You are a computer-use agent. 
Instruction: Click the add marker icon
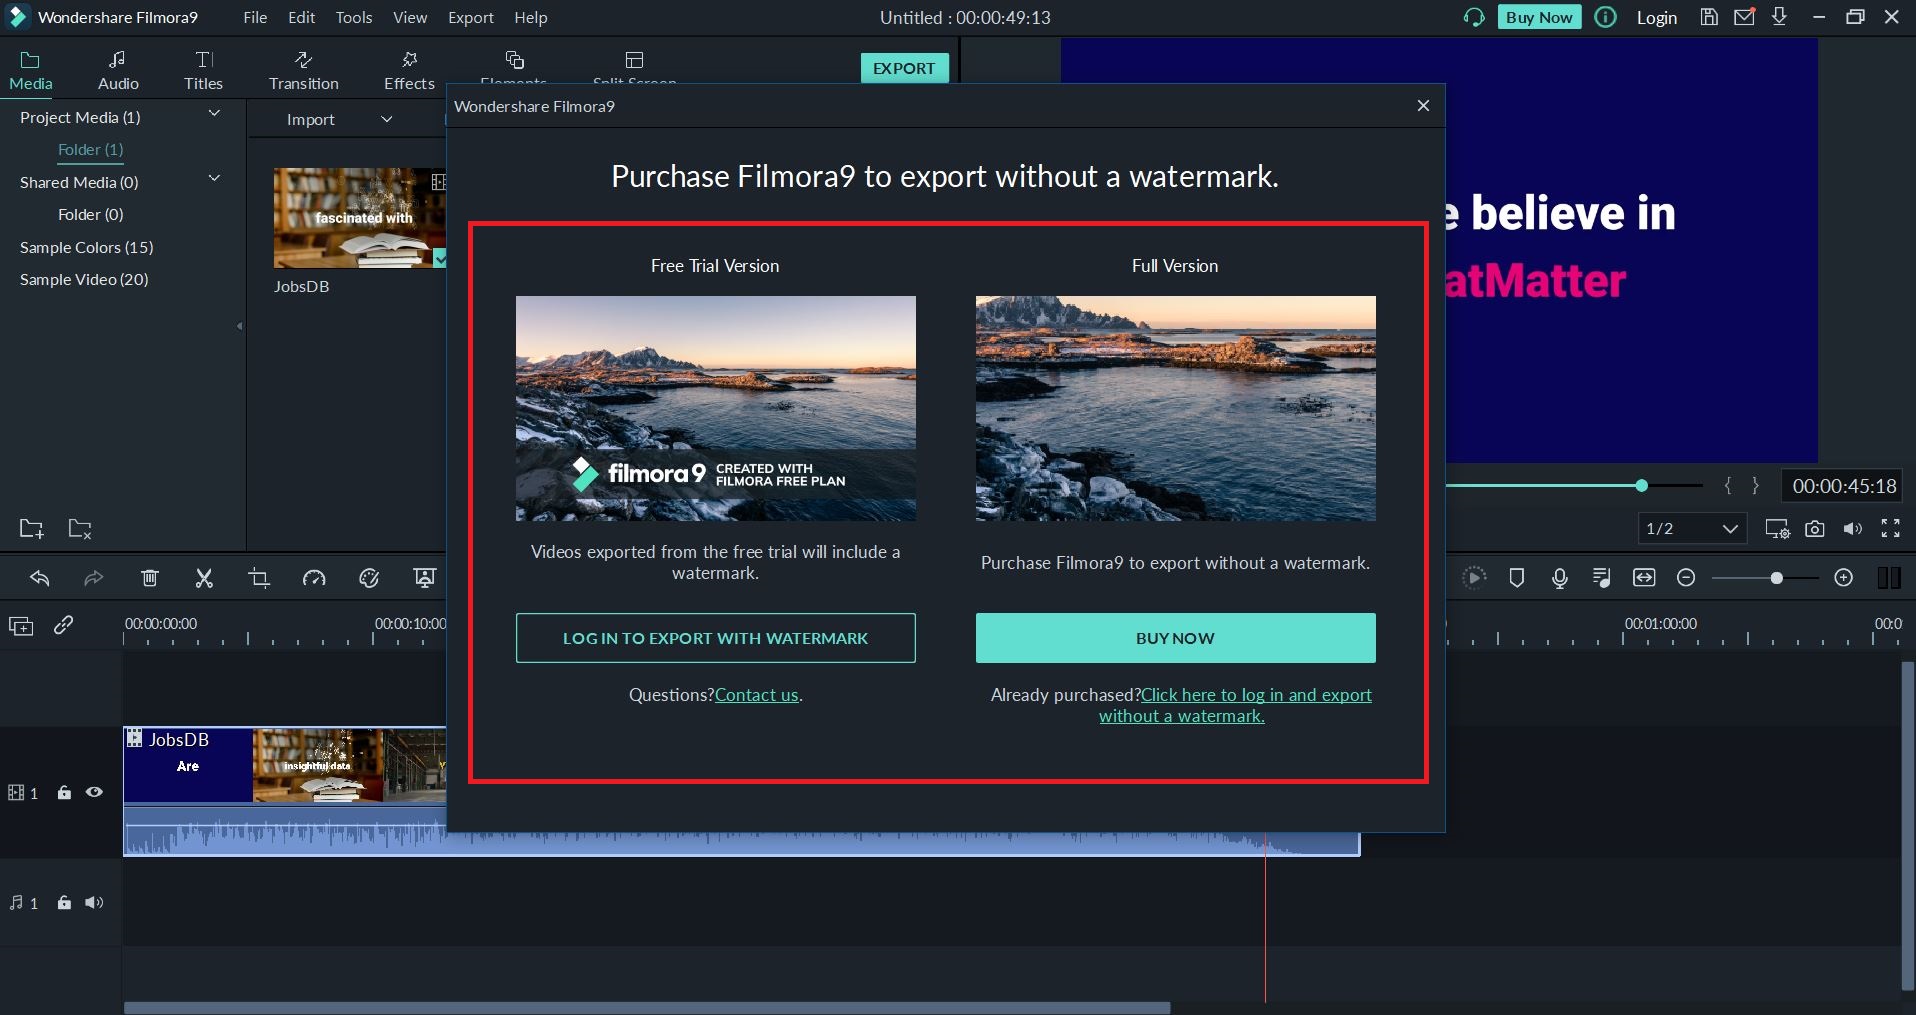[x=1516, y=578]
